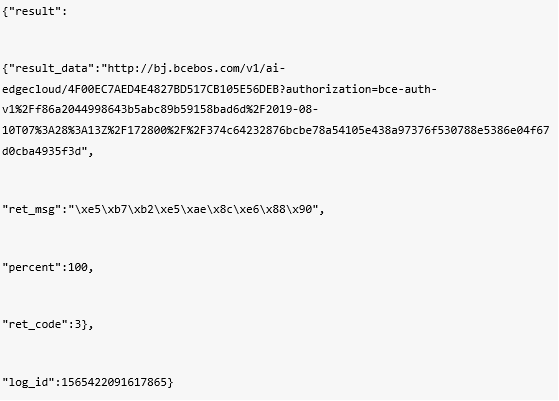Viewport: 559px width, 401px height.
Task: Click the ret_code value 3
Action: point(78,324)
